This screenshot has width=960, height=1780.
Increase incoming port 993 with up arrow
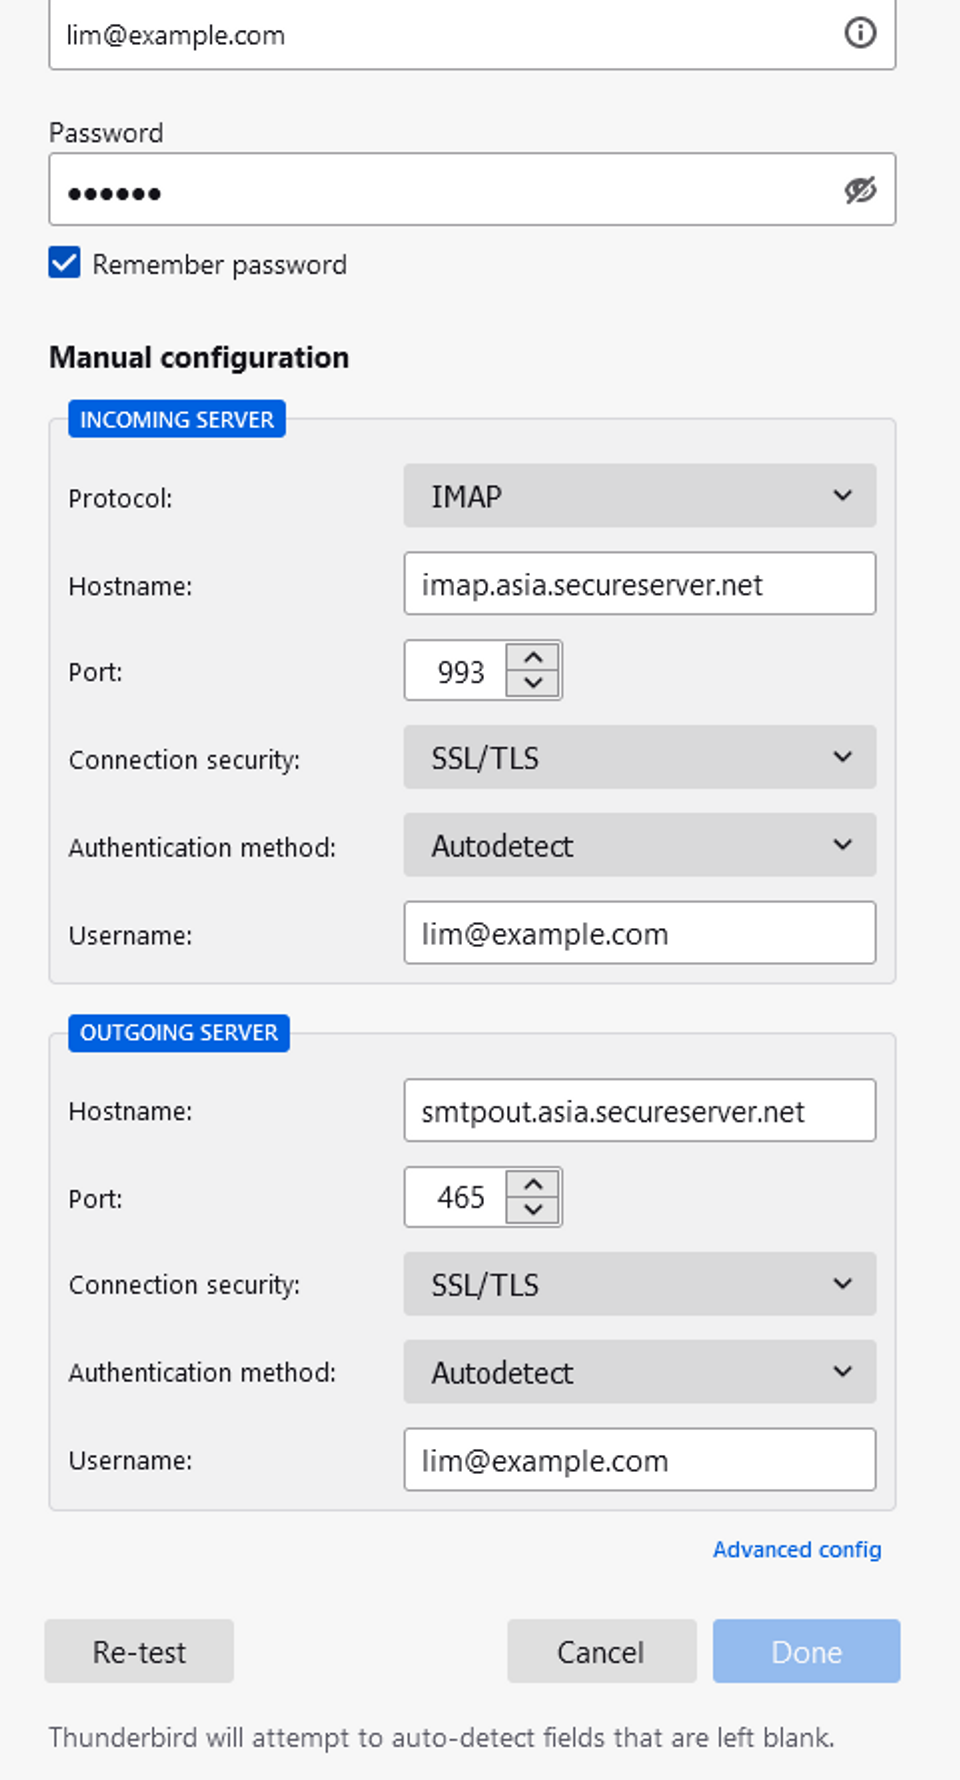[x=533, y=658]
